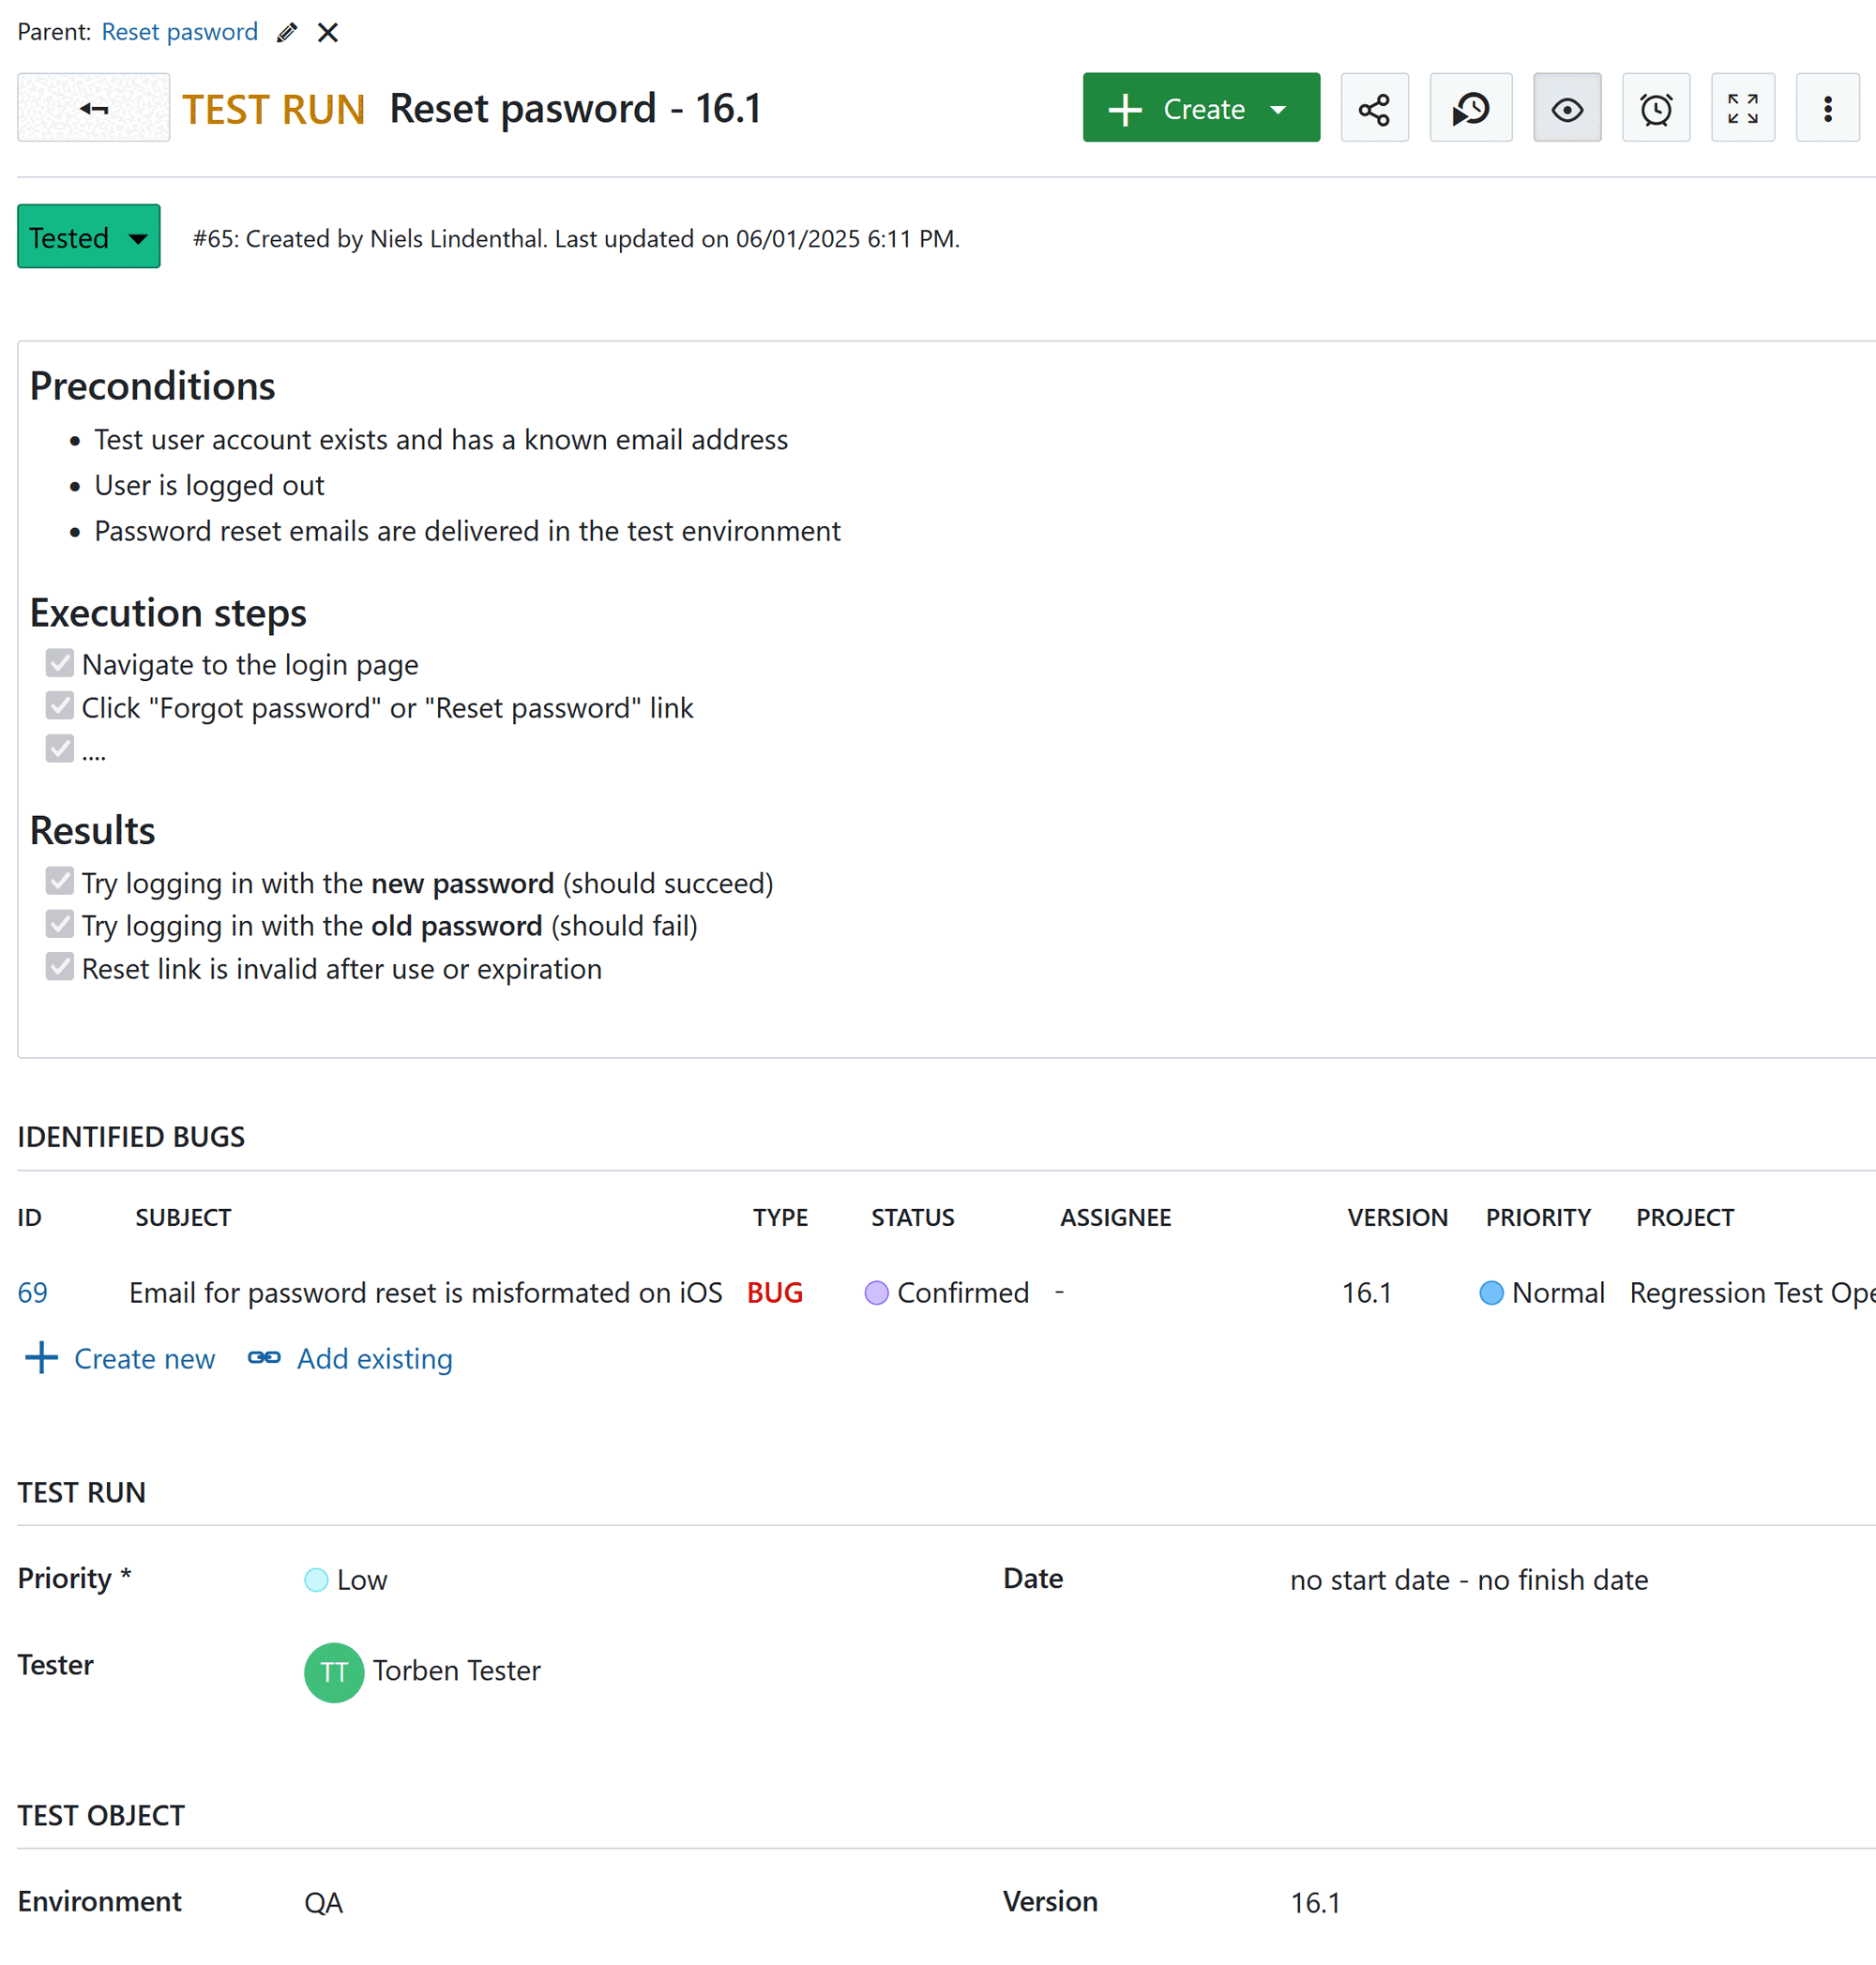1876x1965 pixels.
Task: Check the 'Navigate to the login page' step
Action: point(59,663)
